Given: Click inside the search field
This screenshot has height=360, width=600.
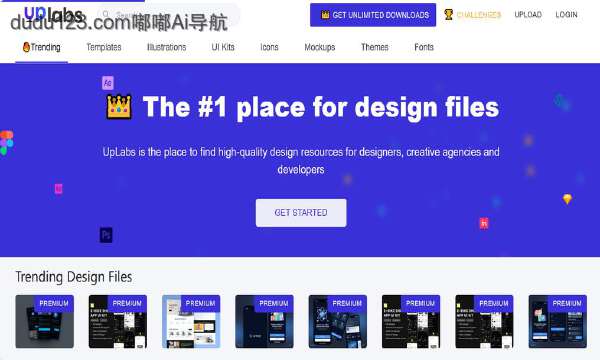Looking at the screenshot, I should (x=168, y=15).
